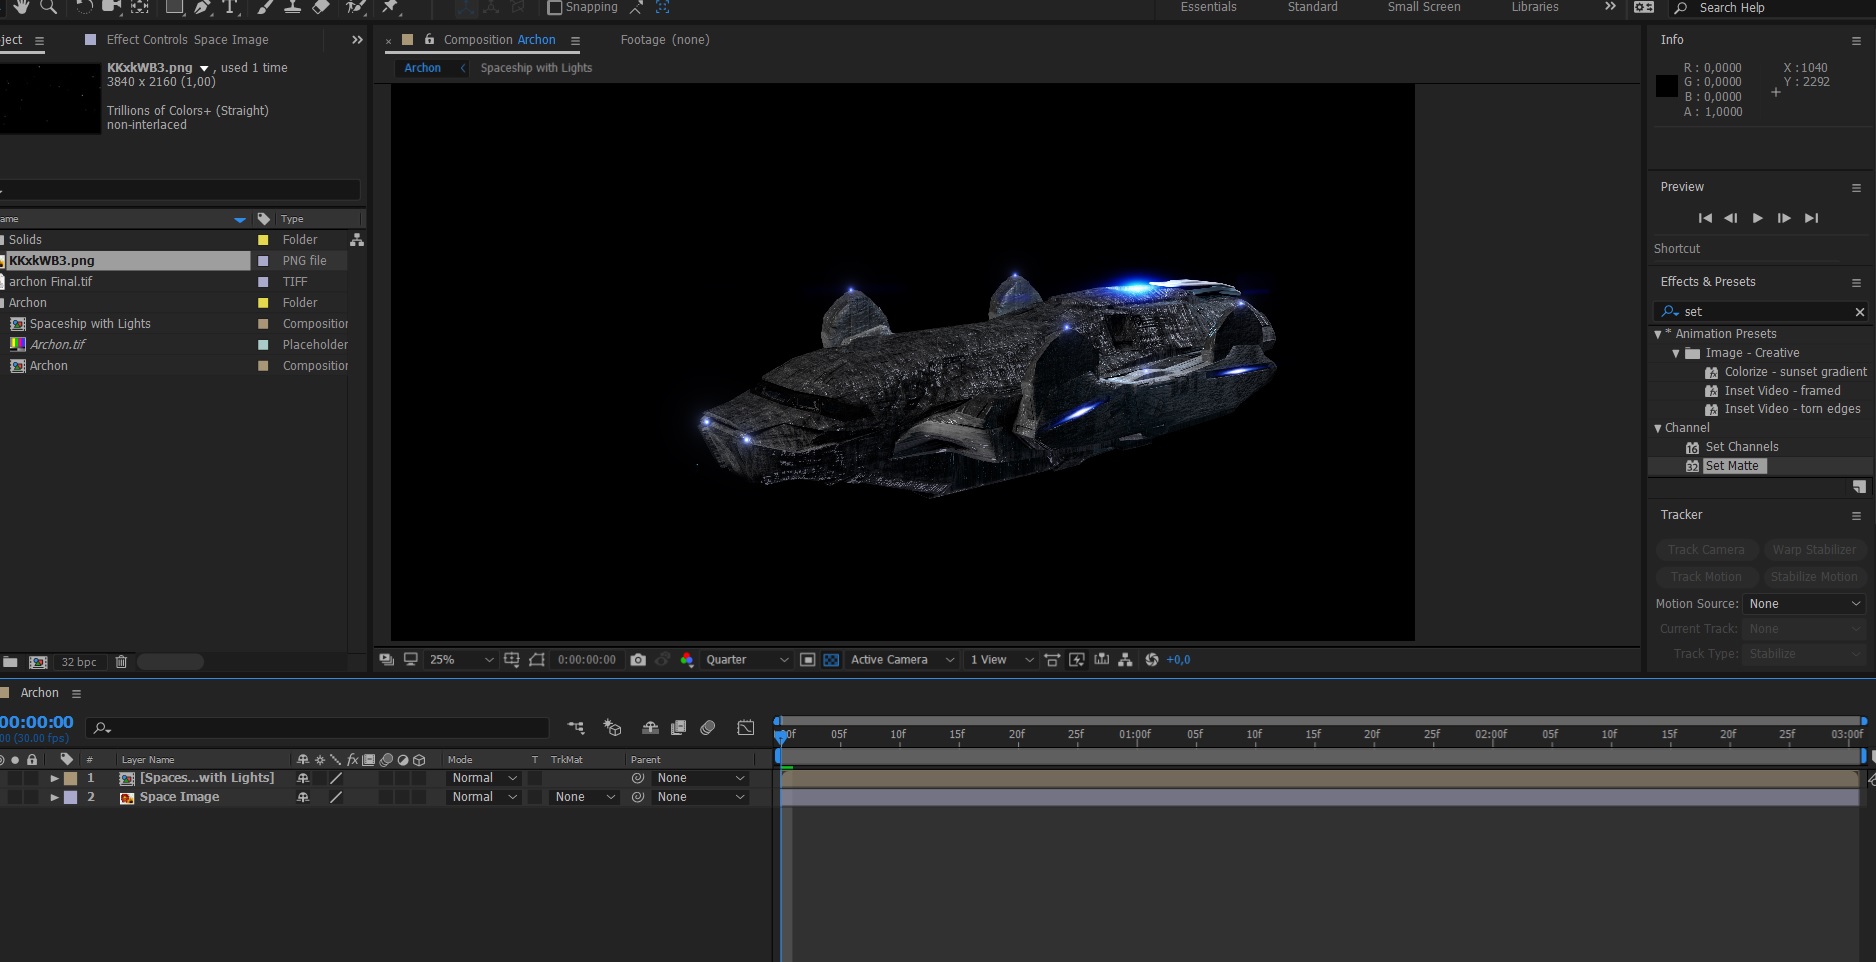Open Motion Source dropdown in Tracker
This screenshot has width=1876, height=962.
(1804, 604)
